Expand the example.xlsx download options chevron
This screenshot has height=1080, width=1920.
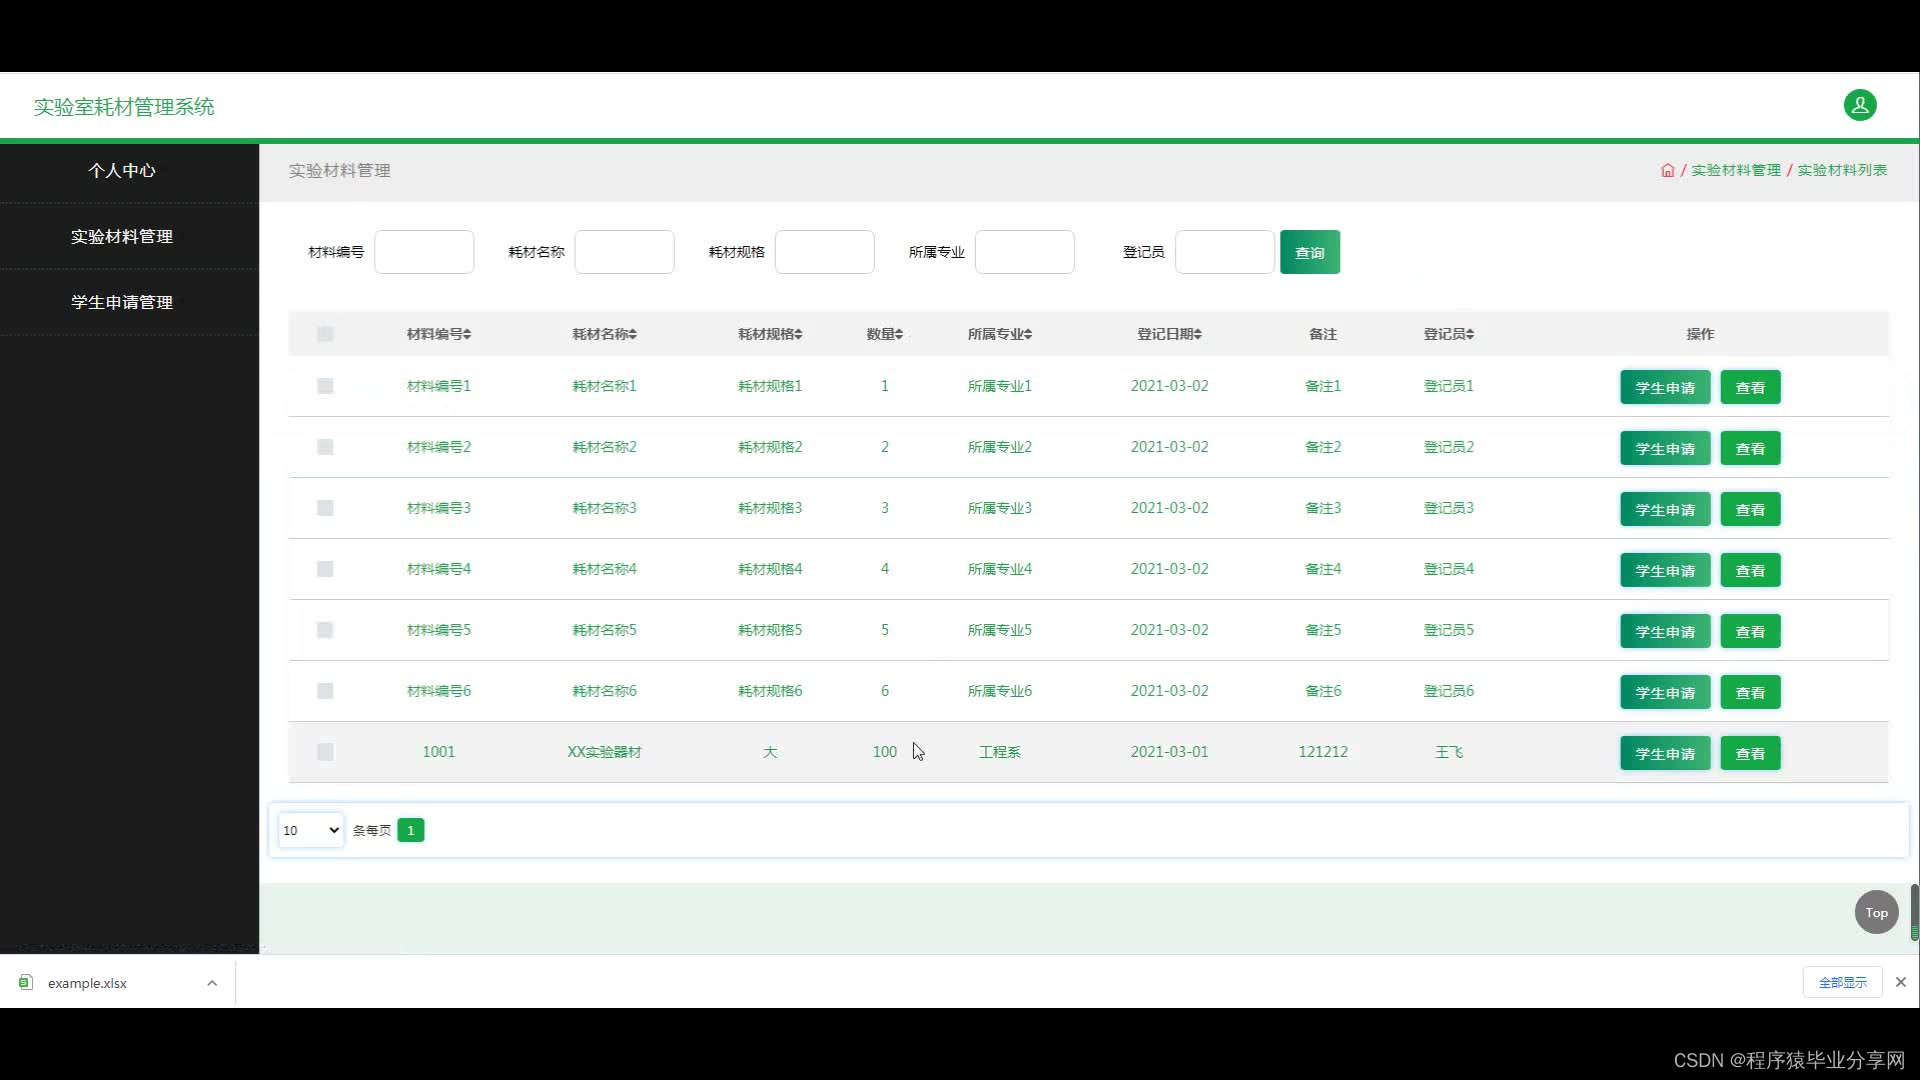[212, 983]
